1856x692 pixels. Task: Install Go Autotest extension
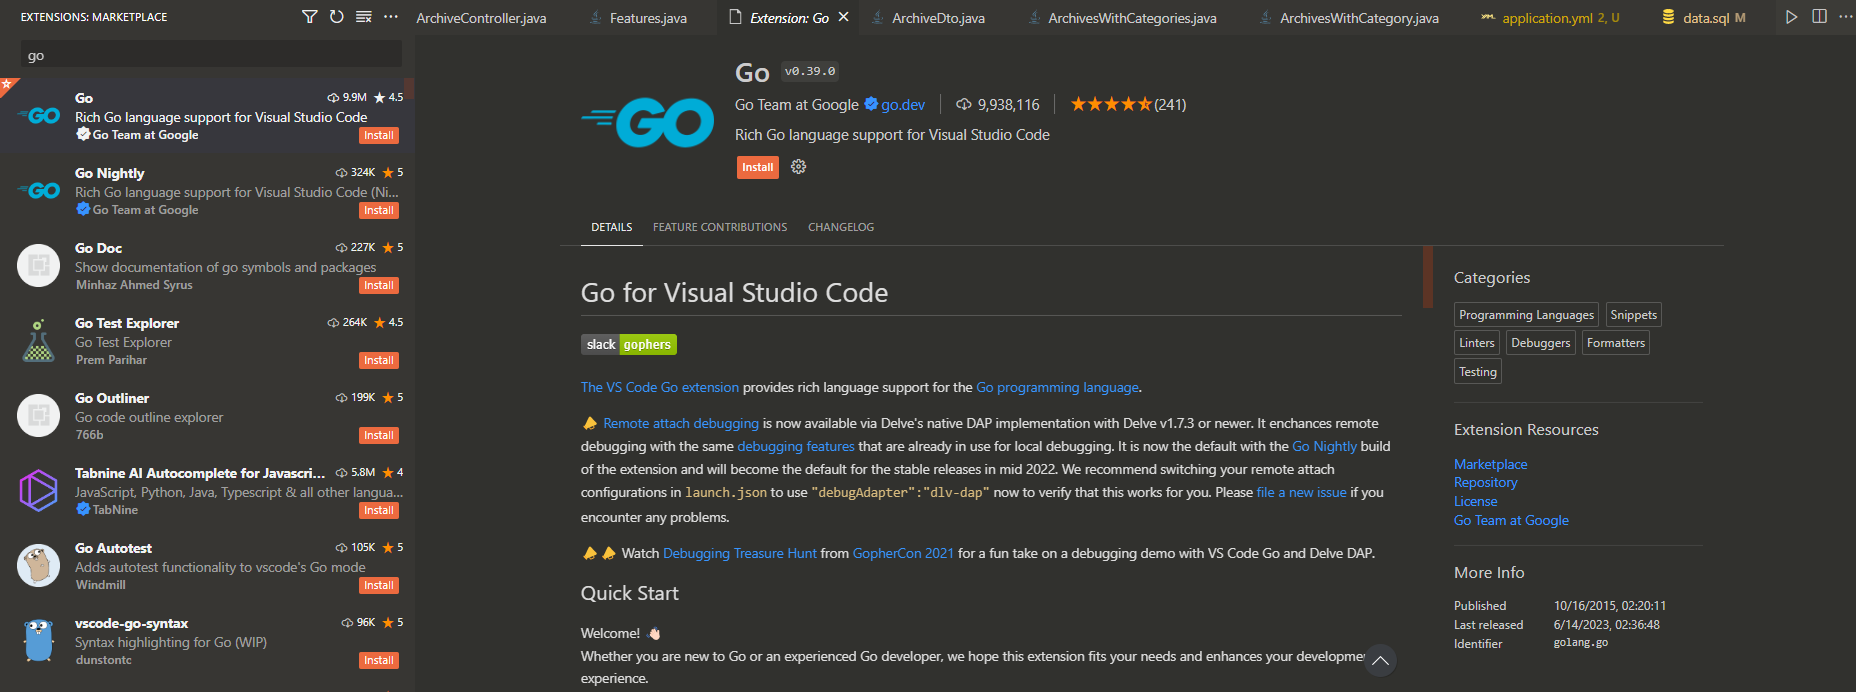coord(379,586)
